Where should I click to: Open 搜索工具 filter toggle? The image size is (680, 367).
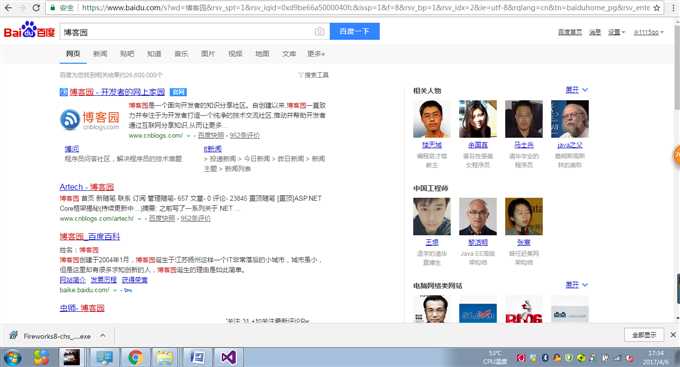tap(313, 75)
